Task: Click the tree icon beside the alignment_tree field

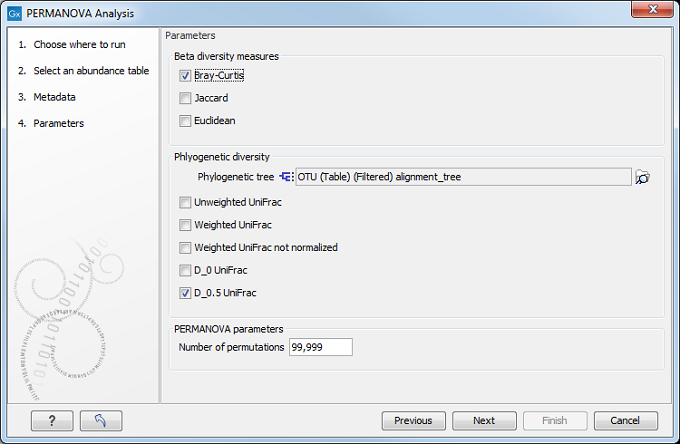Action: click(286, 177)
